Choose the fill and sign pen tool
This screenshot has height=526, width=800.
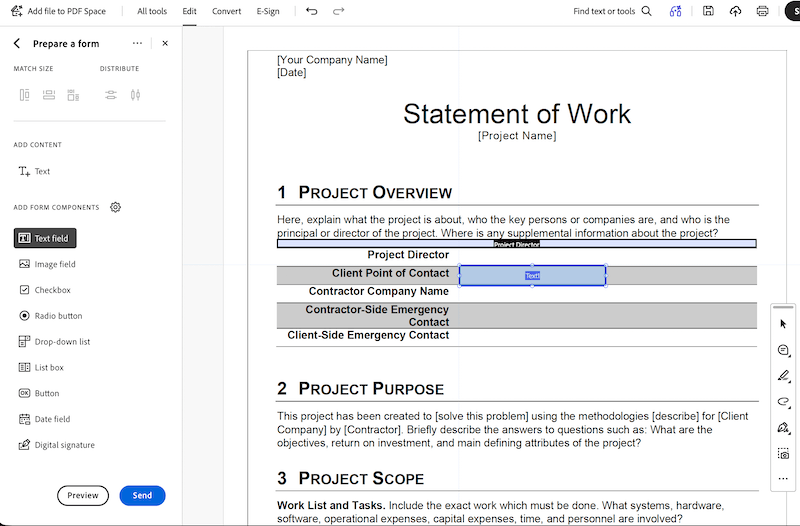point(783,428)
